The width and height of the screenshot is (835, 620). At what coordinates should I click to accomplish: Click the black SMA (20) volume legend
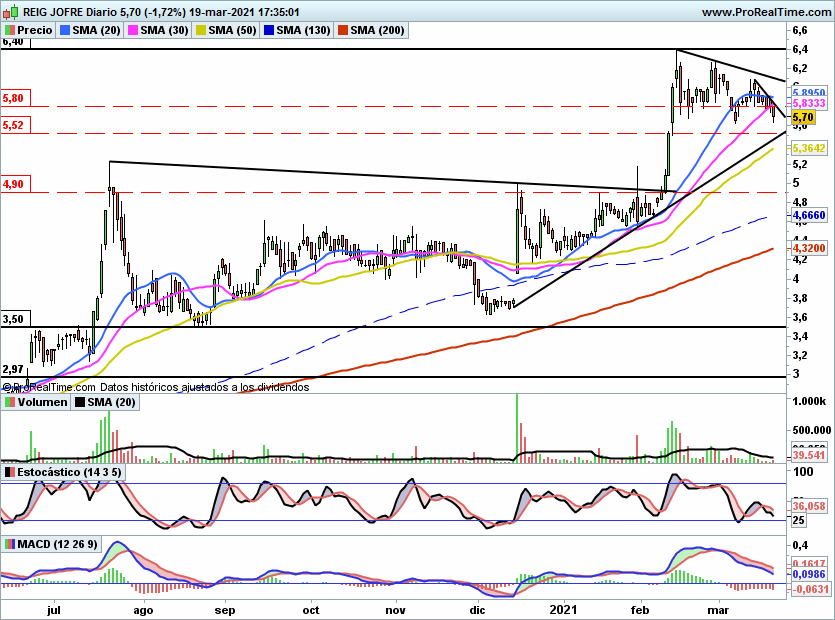105,402
